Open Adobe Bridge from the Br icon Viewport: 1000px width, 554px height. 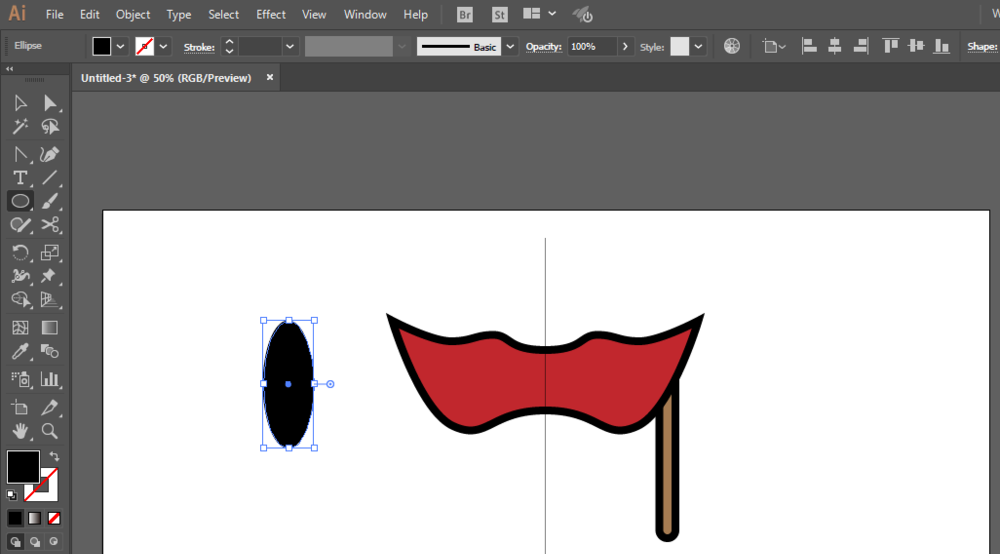pos(465,15)
